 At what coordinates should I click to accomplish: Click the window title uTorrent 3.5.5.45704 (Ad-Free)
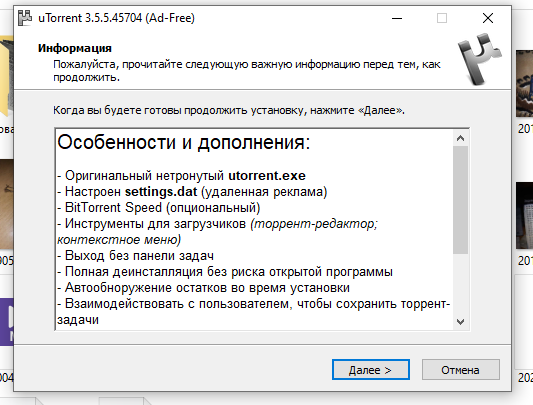click(117, 18)
